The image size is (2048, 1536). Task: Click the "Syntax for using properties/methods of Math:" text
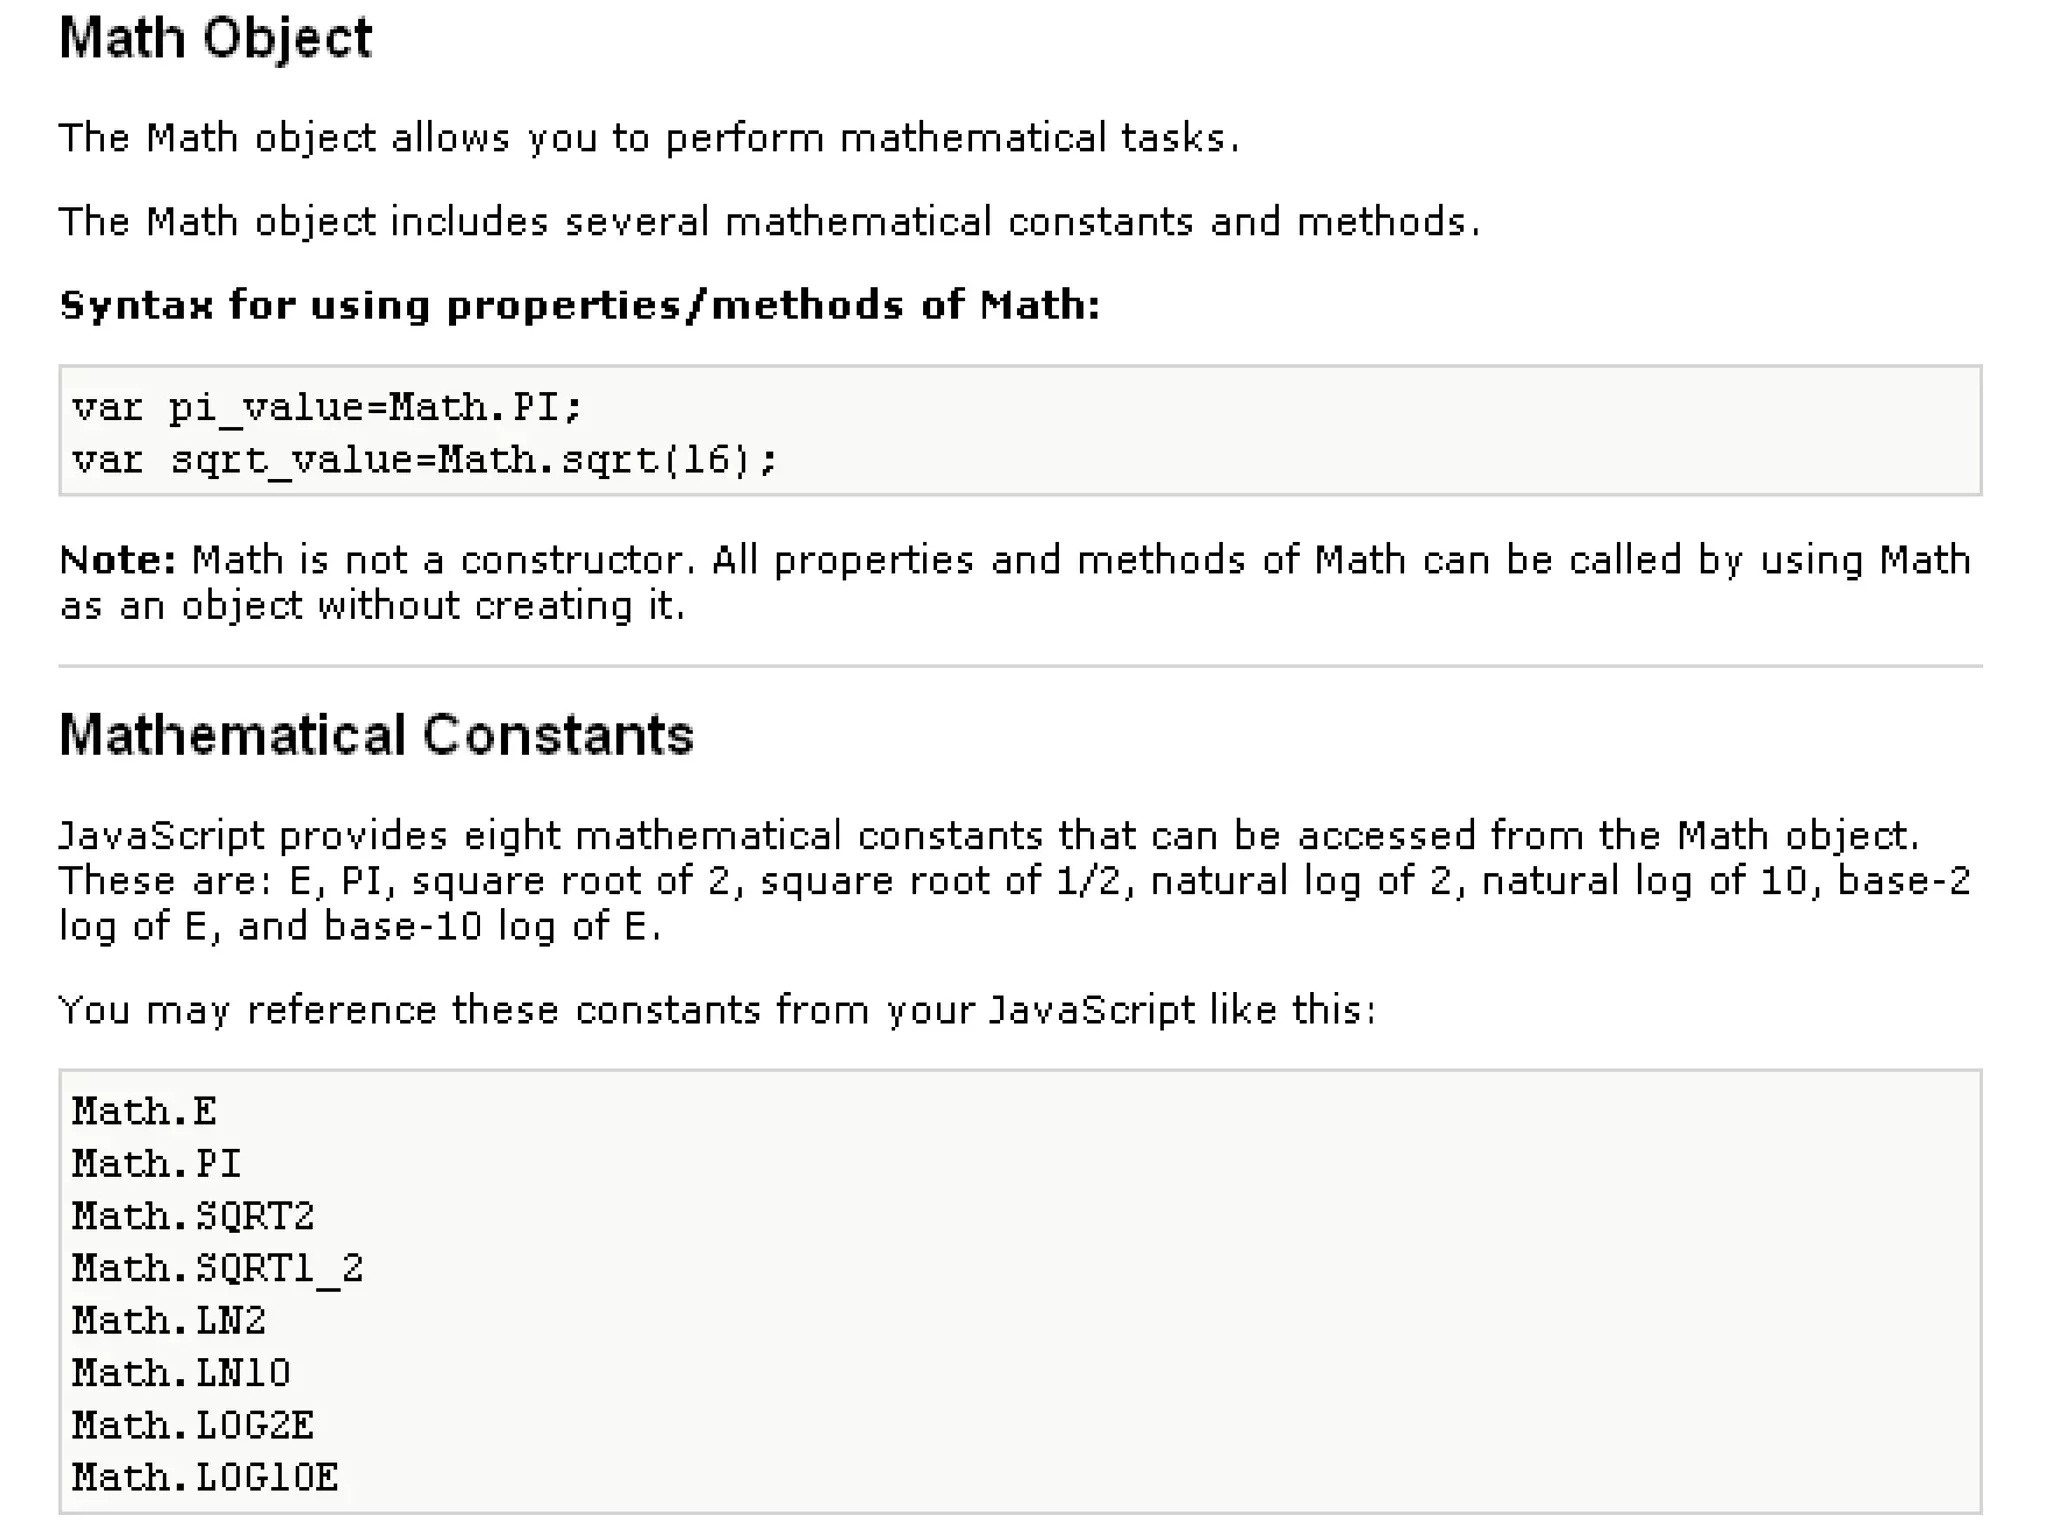(580, 306)
